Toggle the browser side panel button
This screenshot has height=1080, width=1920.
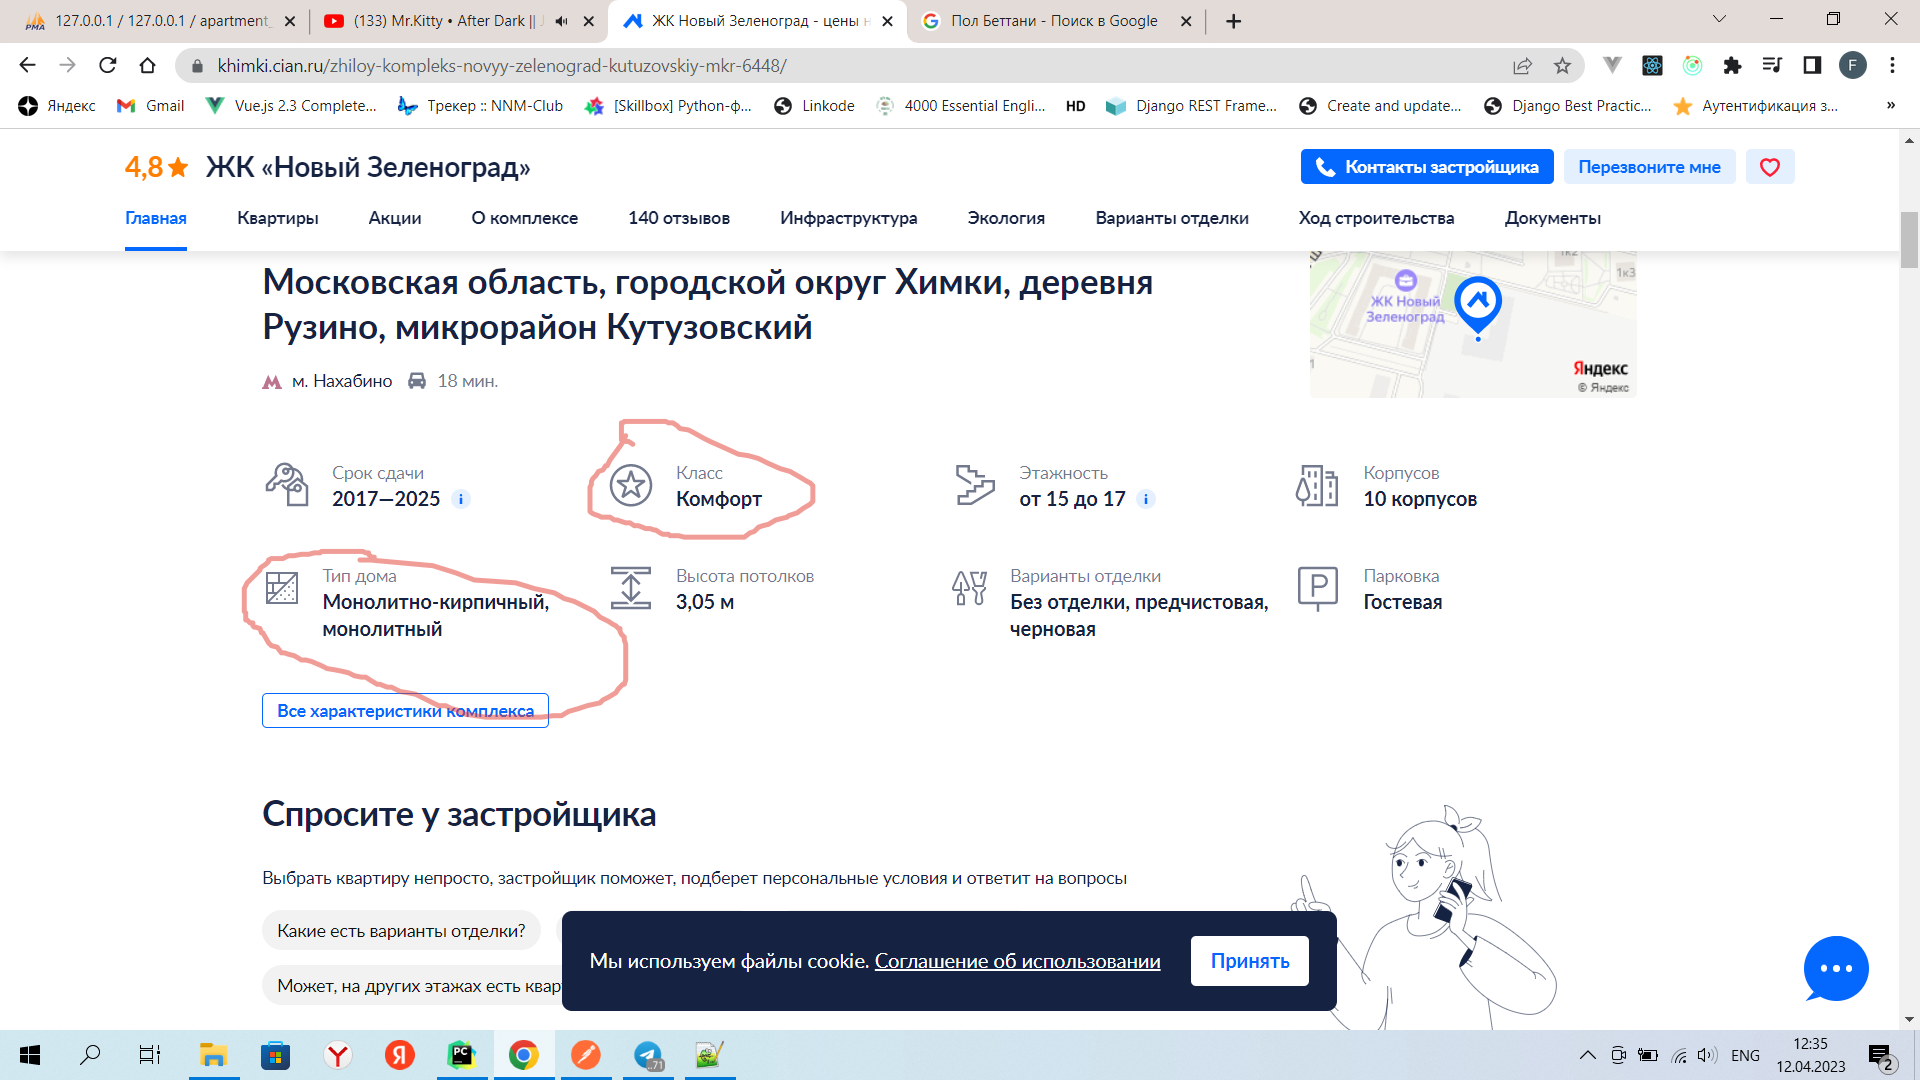pos(1811,66)
